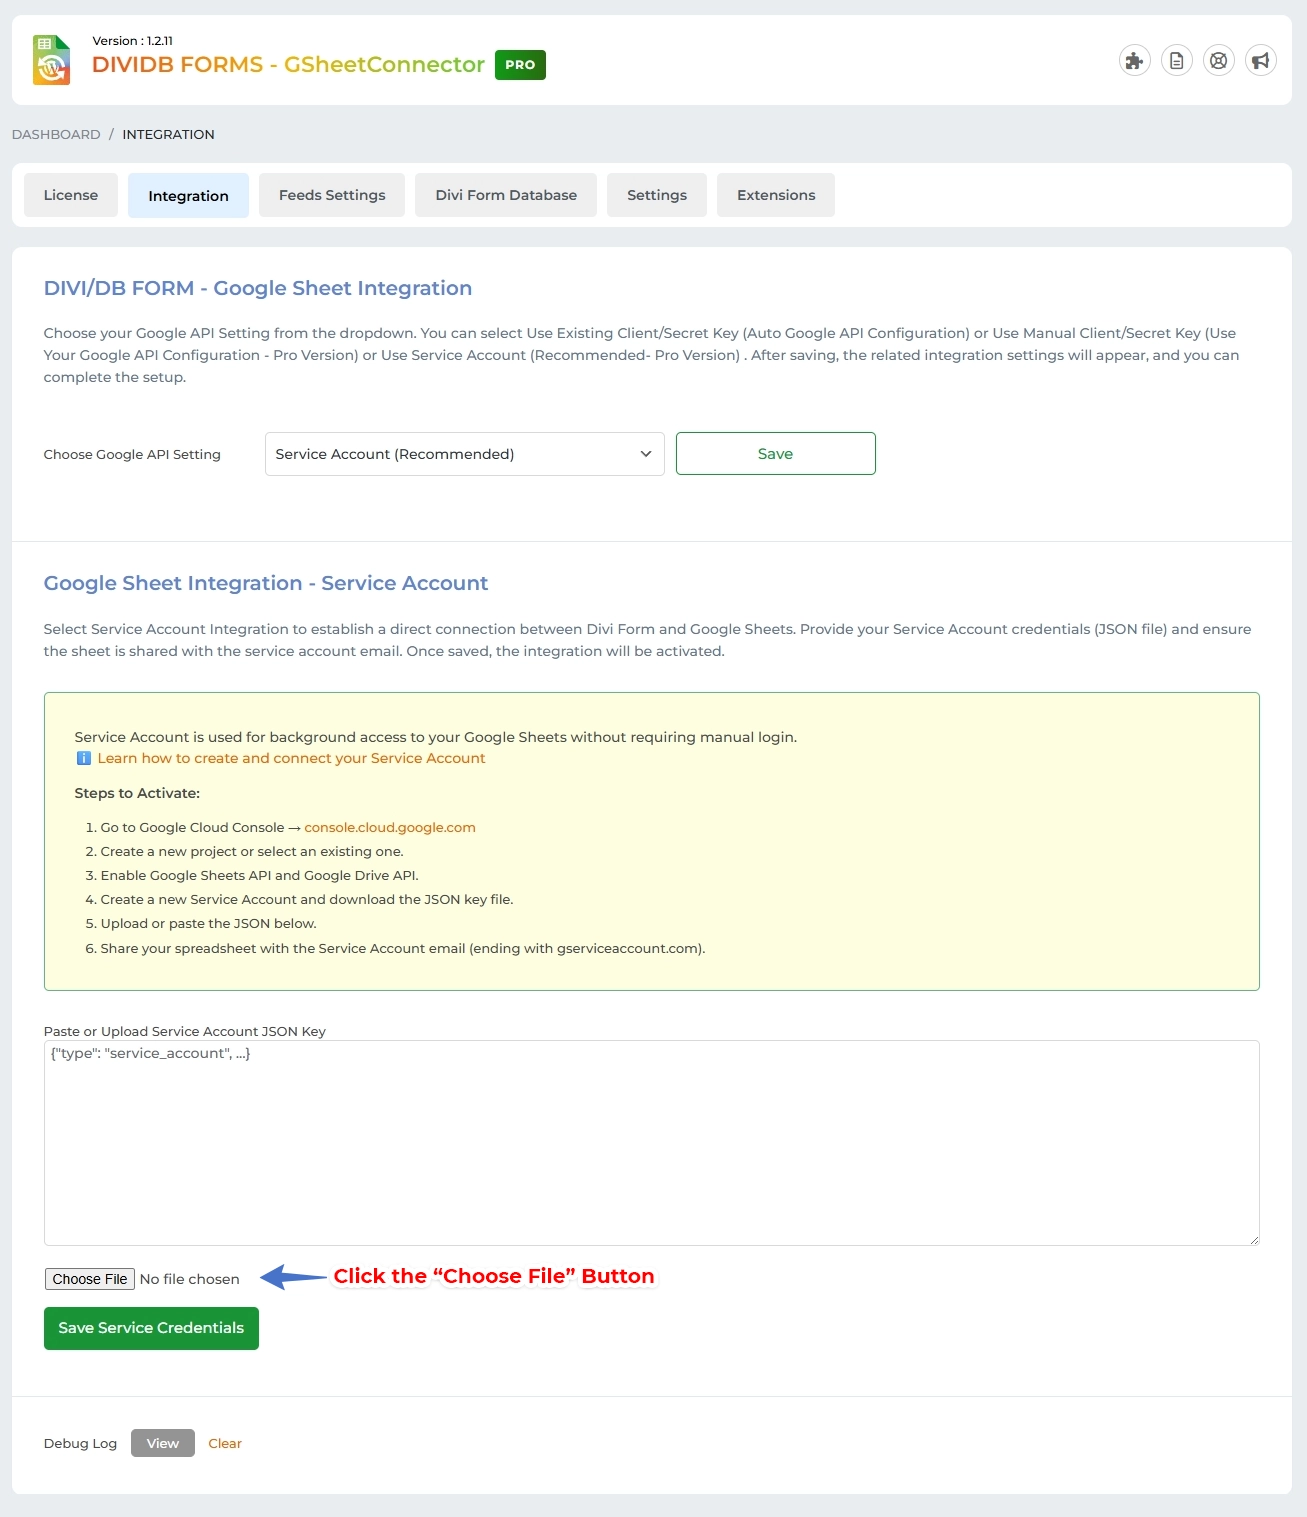Open the documentation document icon

click(x=1176, y=60)
